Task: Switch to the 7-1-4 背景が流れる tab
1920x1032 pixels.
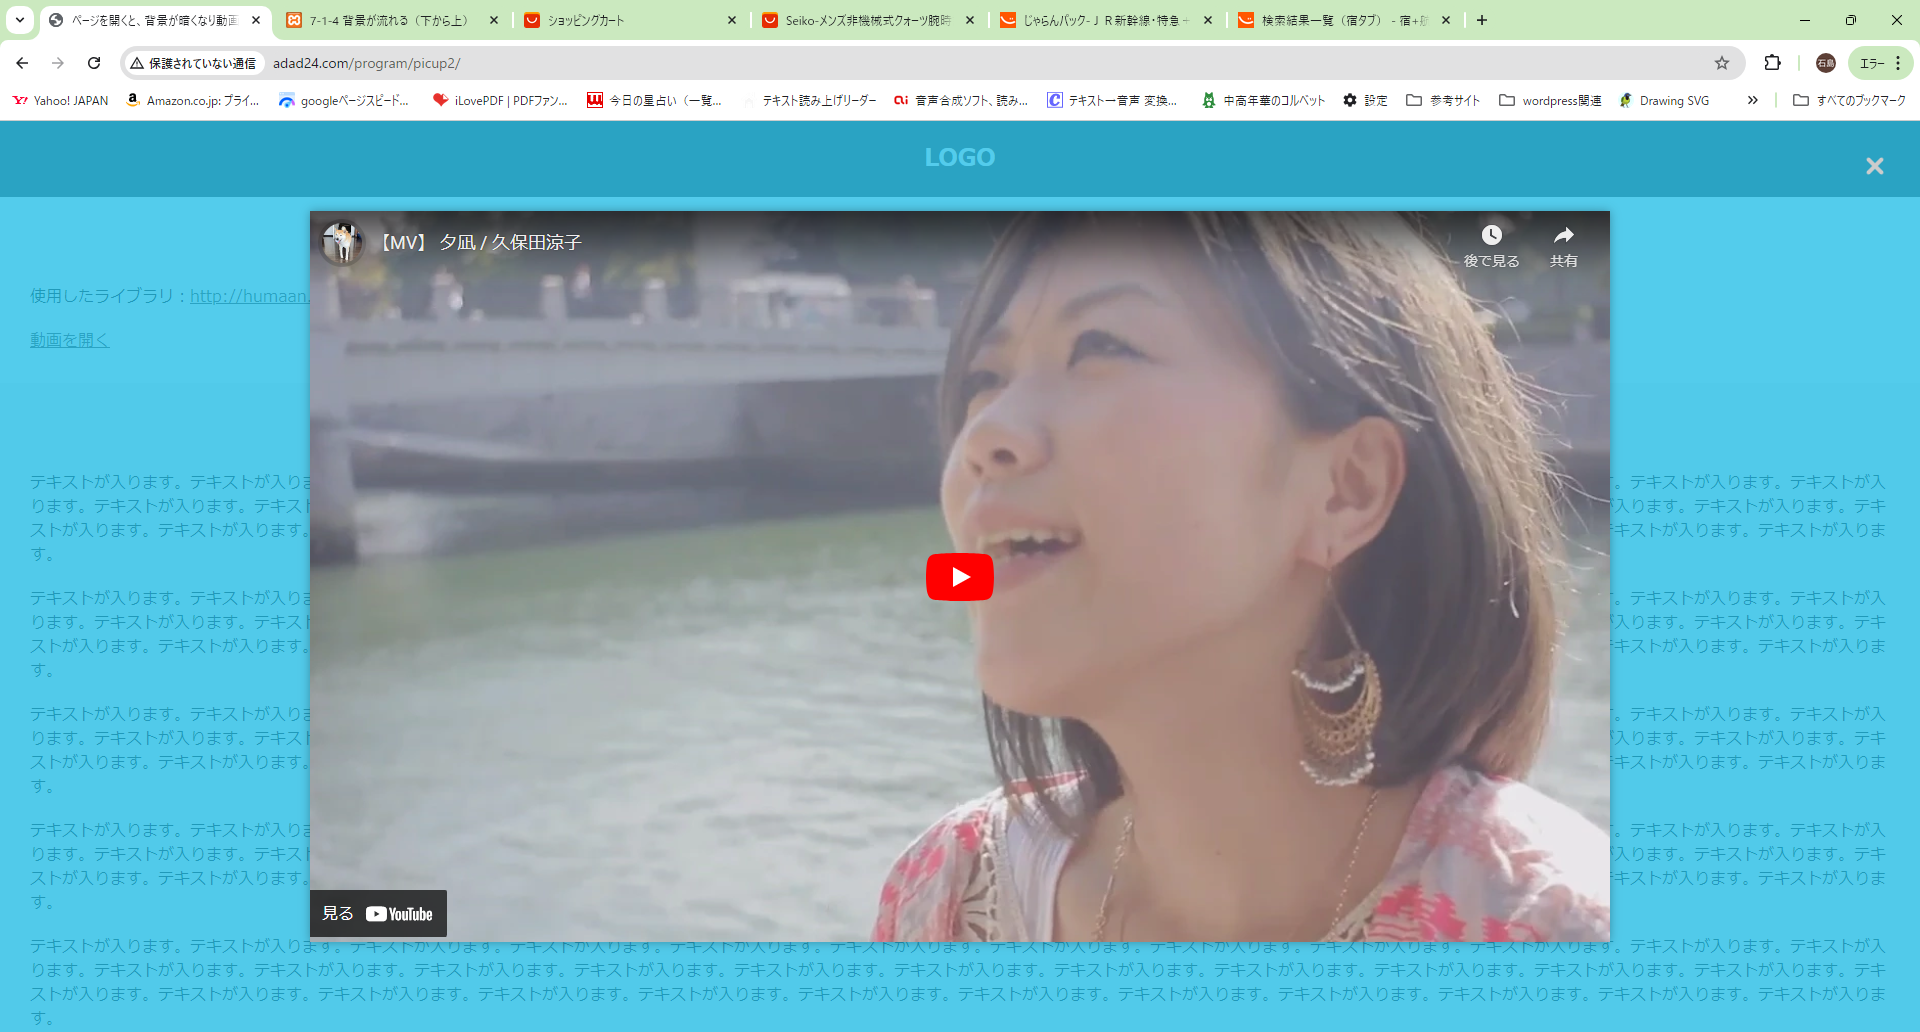Action: (391, 20)
